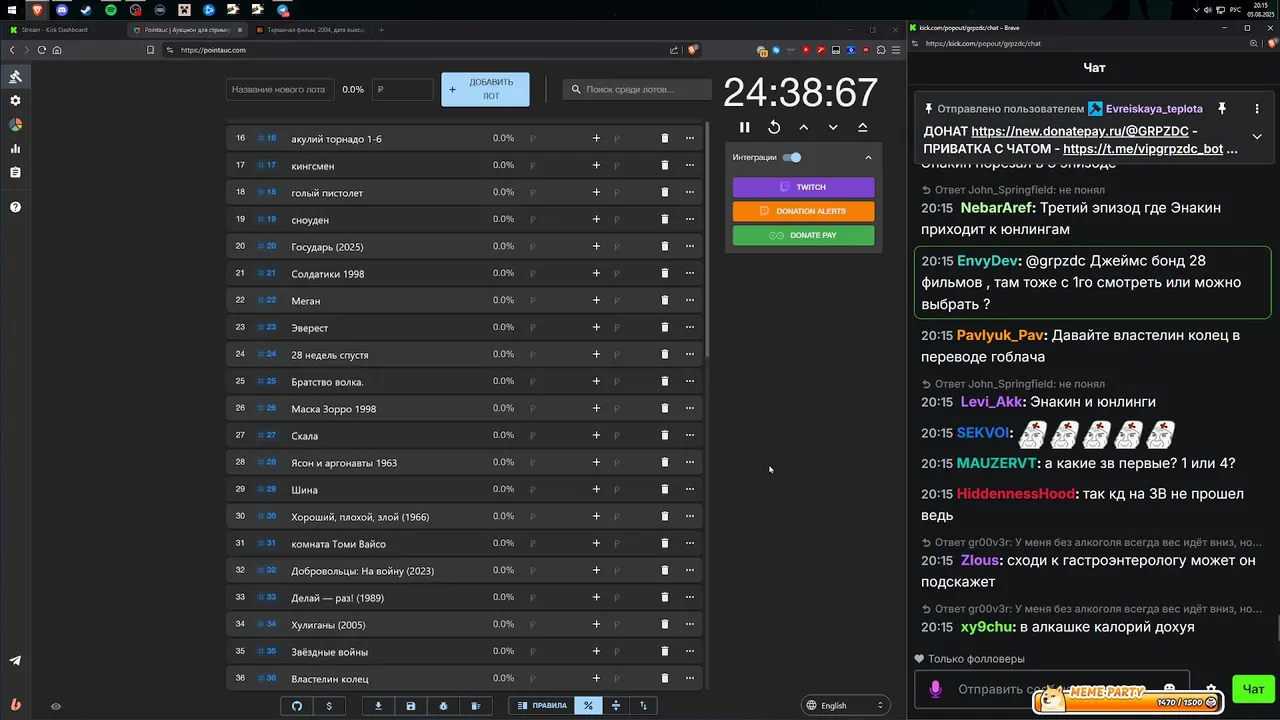Click the double up arrow timer icon
Screen dimensions: 1280x720
(x=862, y=127)
